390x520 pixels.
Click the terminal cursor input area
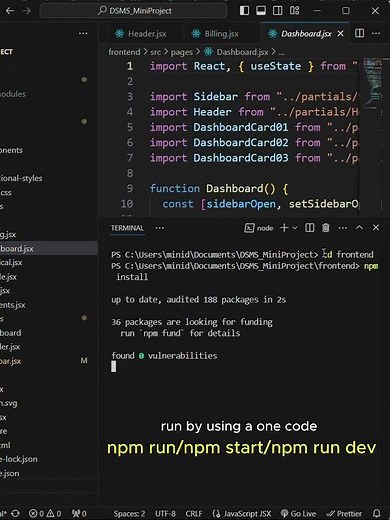pyautogui.click(x=114, y=367)
